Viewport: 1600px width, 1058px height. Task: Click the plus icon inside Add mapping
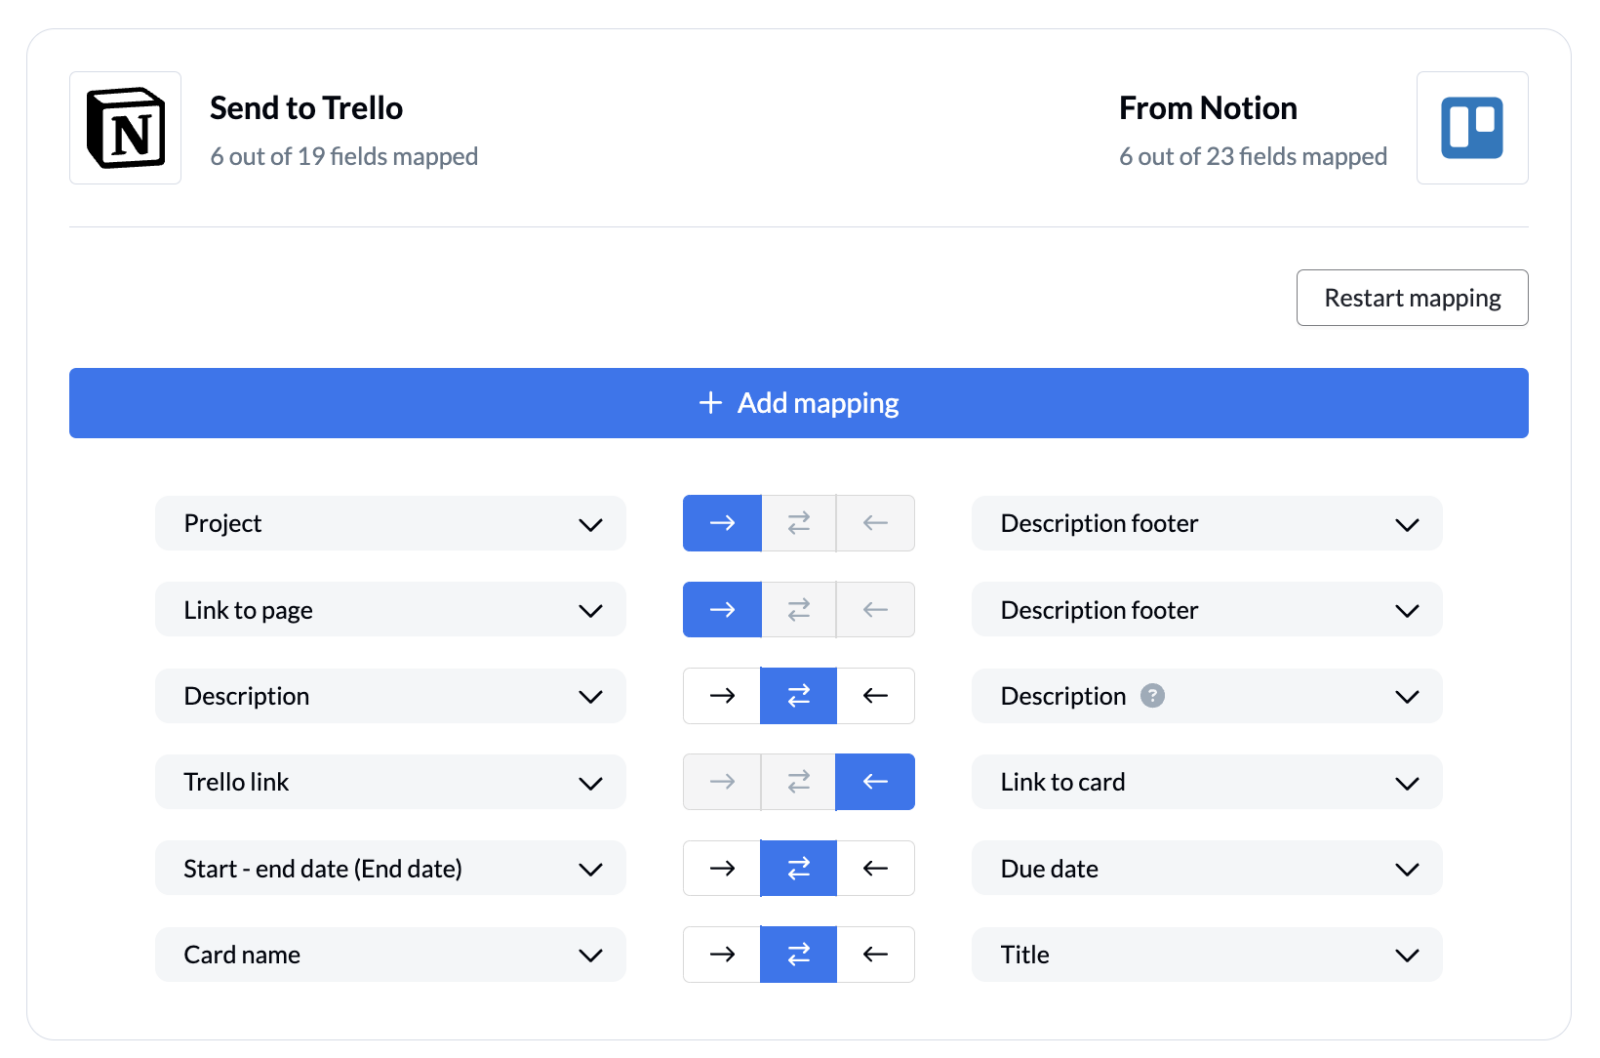[710, 403]
